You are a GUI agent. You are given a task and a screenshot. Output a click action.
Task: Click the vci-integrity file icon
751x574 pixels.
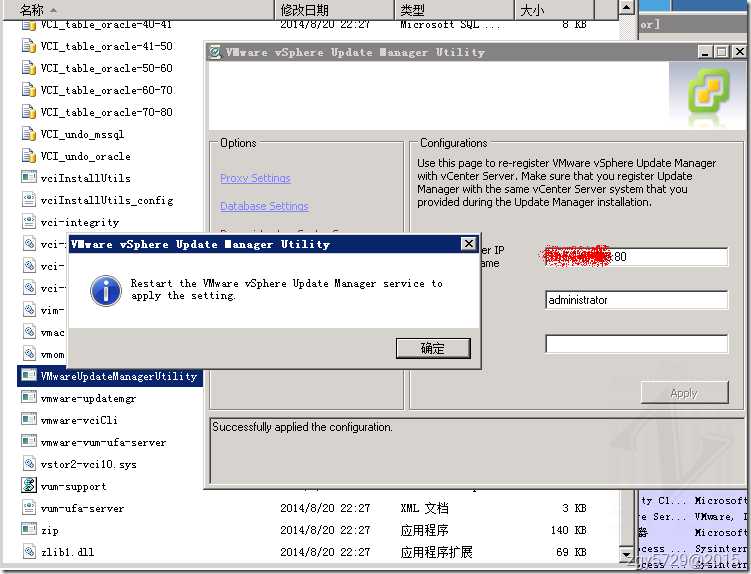[29, 222]
